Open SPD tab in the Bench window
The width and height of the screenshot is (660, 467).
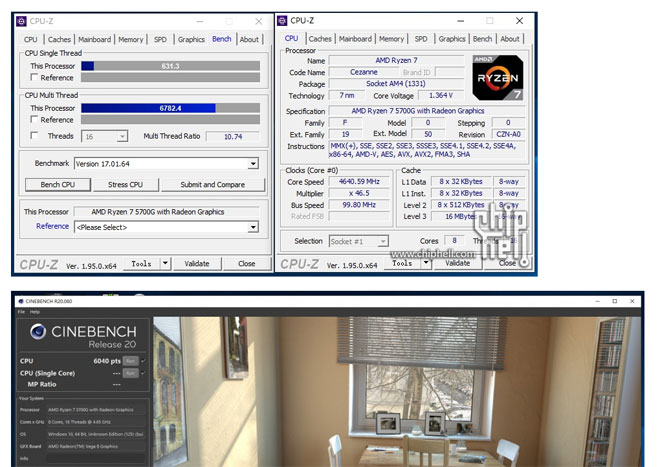[x=160, y=40]
